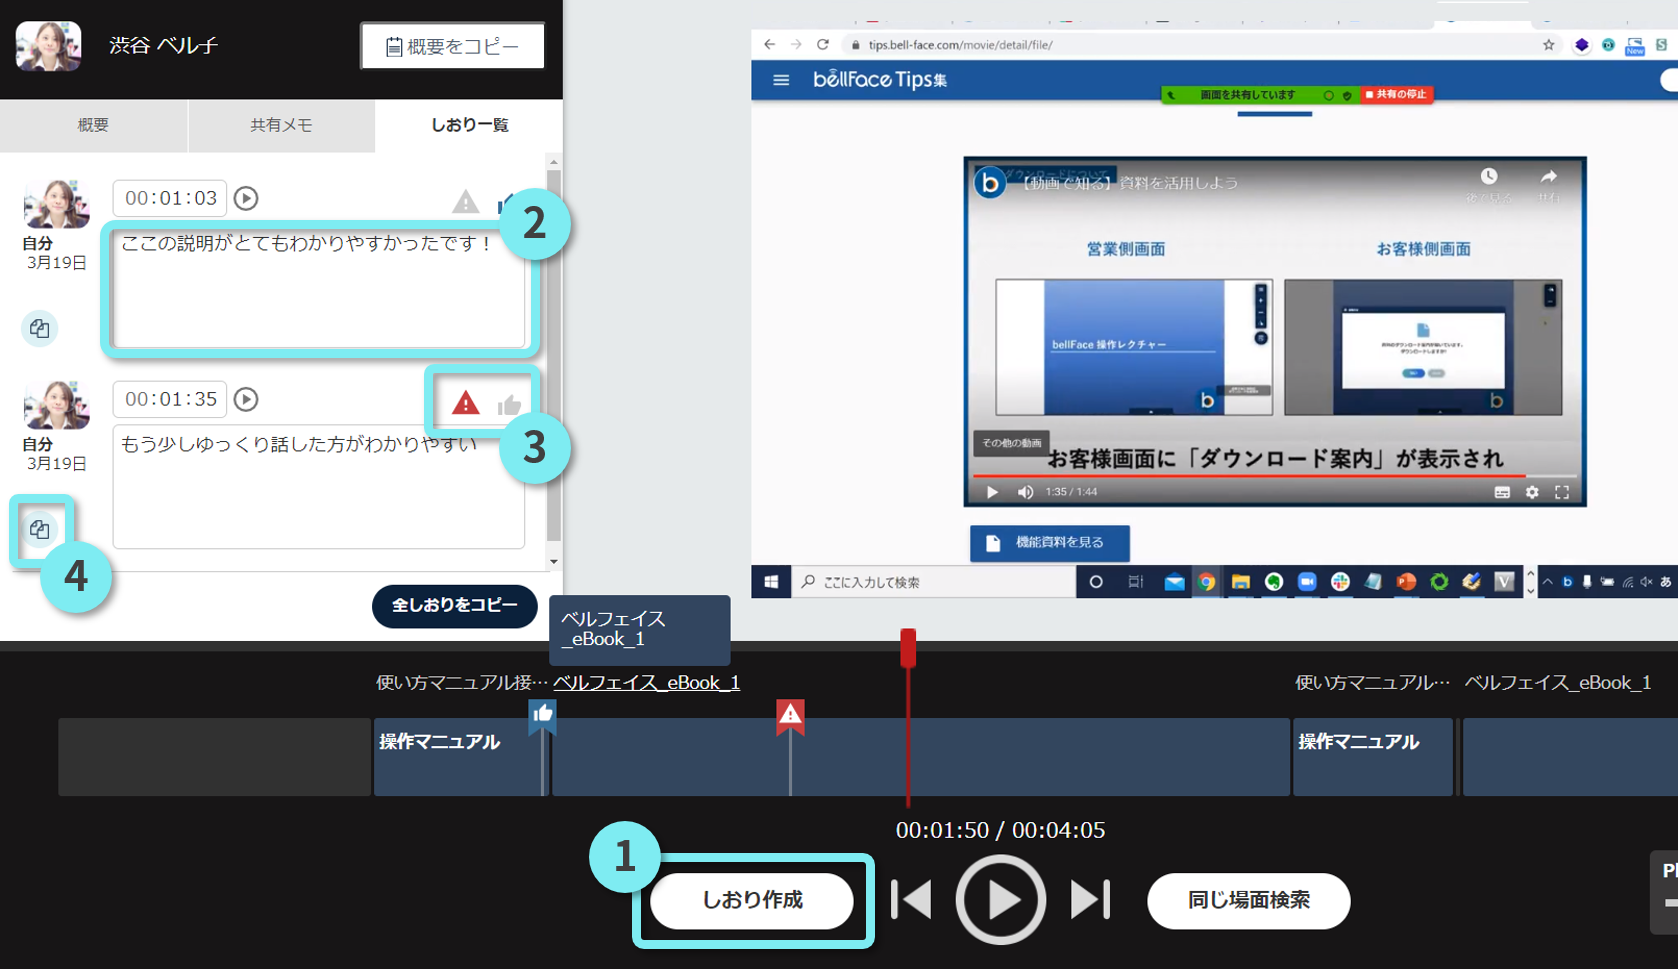Copy the 00:01:03 bookmark via copy icon
This screenshot has width=1678, height=969.
tap(39, 328)
